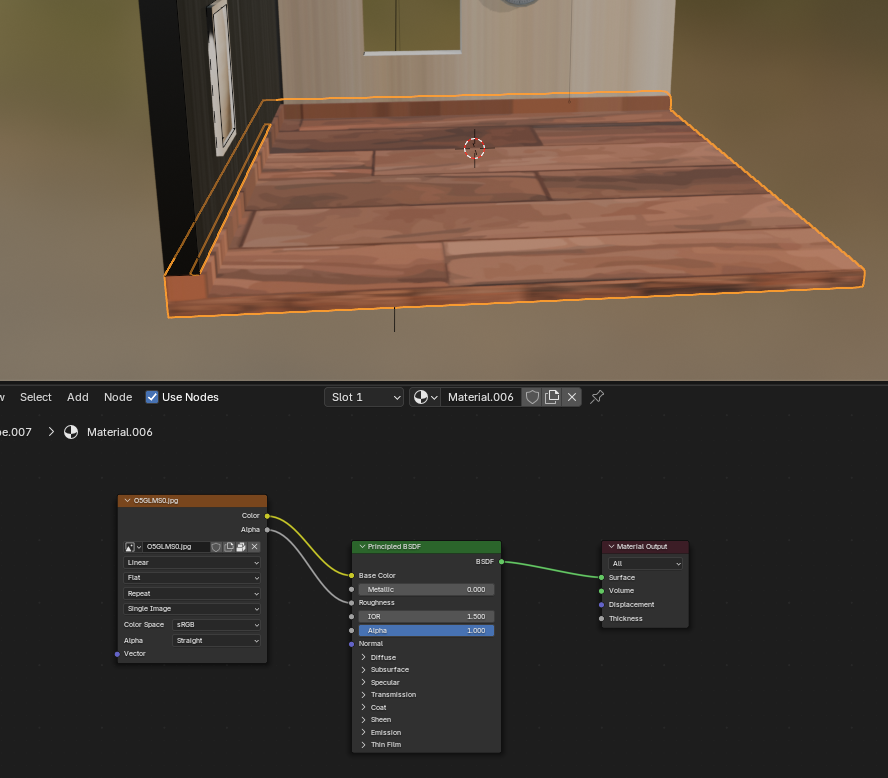
Task: Click the O5GLMS0.jpg image name field
Action: [176, 546]
